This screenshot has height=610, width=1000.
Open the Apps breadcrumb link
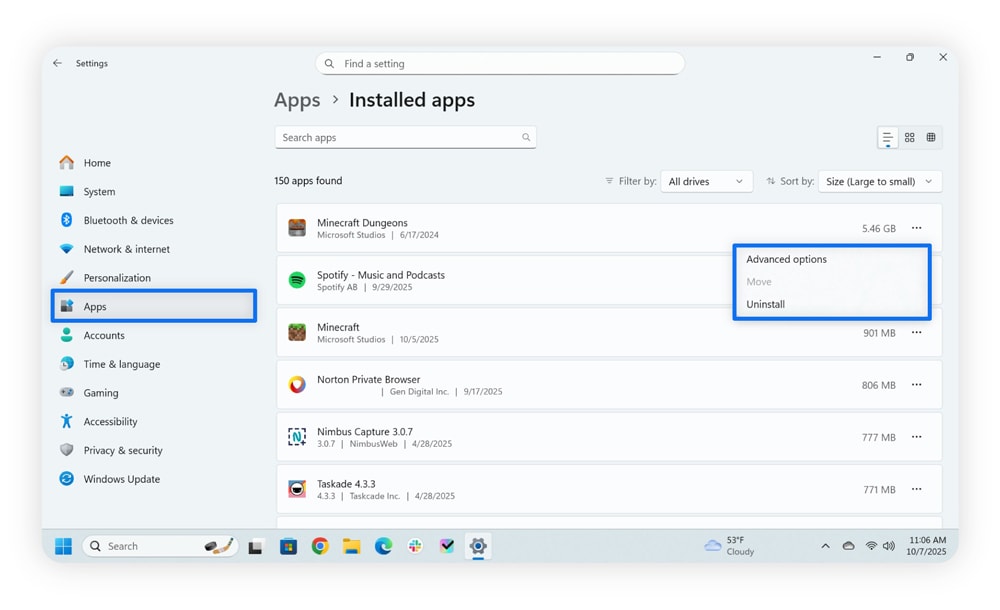[x=296, y=100]
